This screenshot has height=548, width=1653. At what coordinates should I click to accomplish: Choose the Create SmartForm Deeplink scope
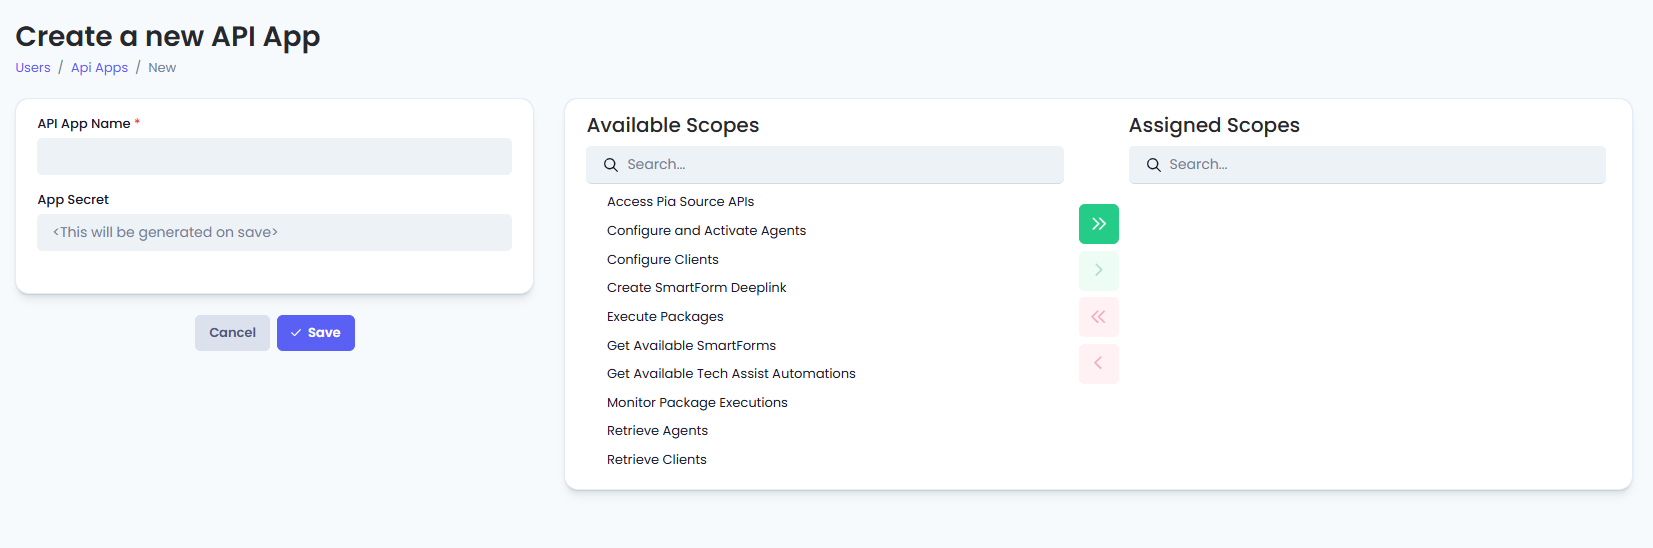coord(696,288)
